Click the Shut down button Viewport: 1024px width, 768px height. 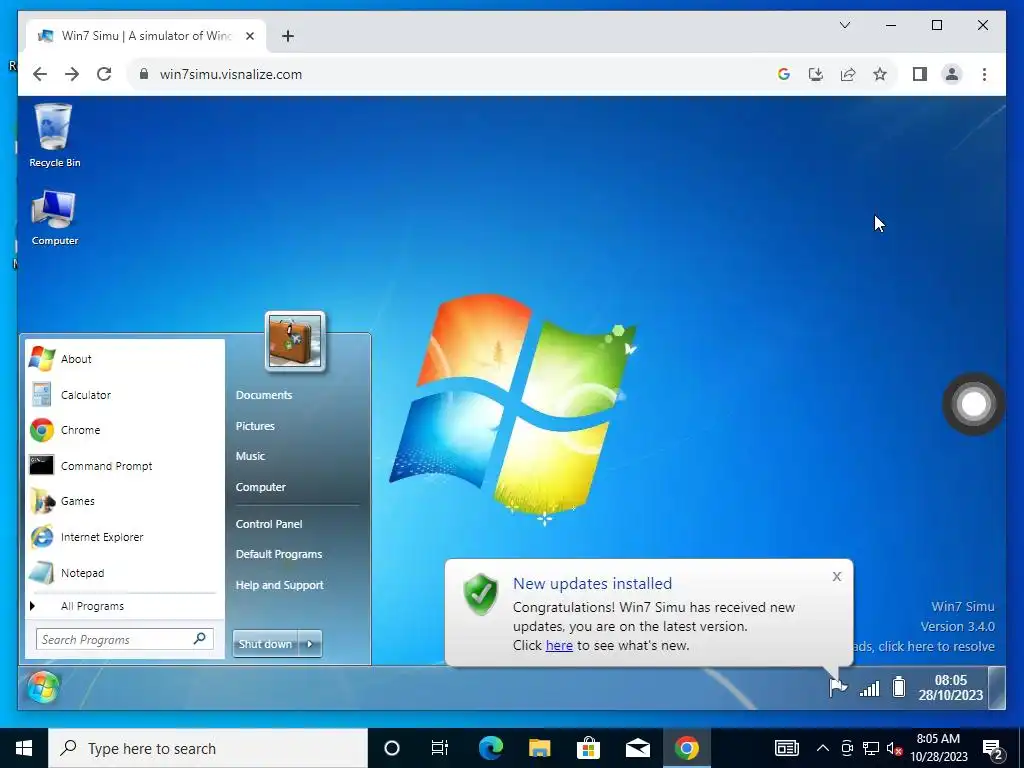[265, 644]
